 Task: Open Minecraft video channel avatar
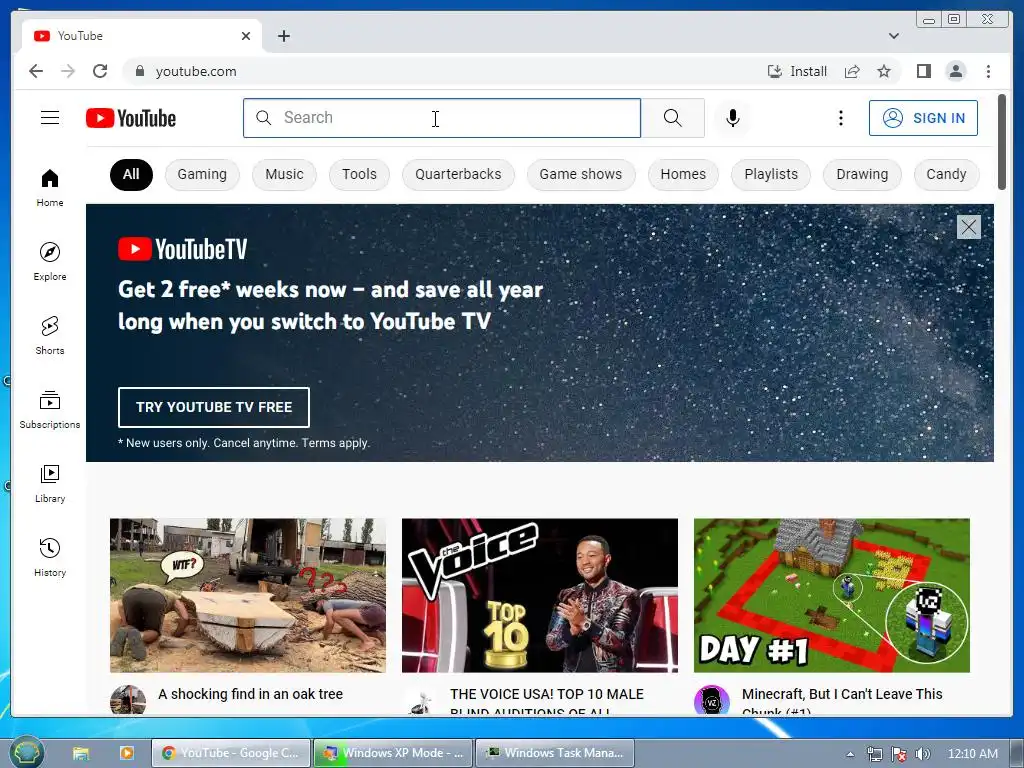click(x=711, y=700)
